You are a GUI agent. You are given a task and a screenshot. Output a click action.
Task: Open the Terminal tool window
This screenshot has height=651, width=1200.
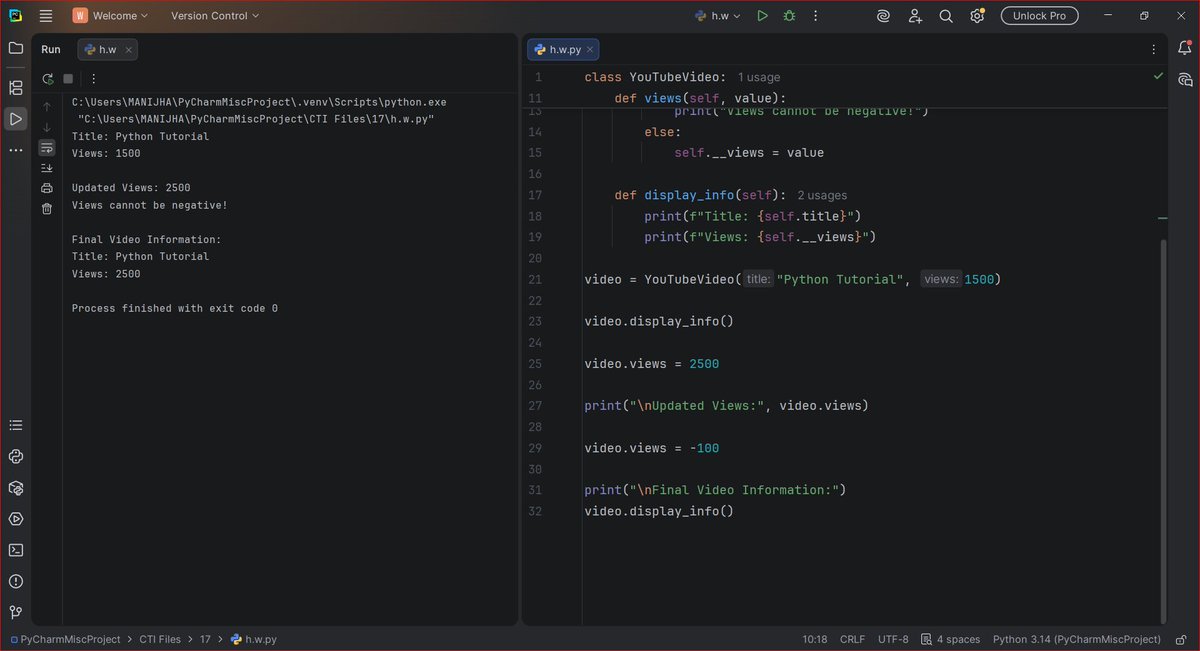[x=16, y=550]
